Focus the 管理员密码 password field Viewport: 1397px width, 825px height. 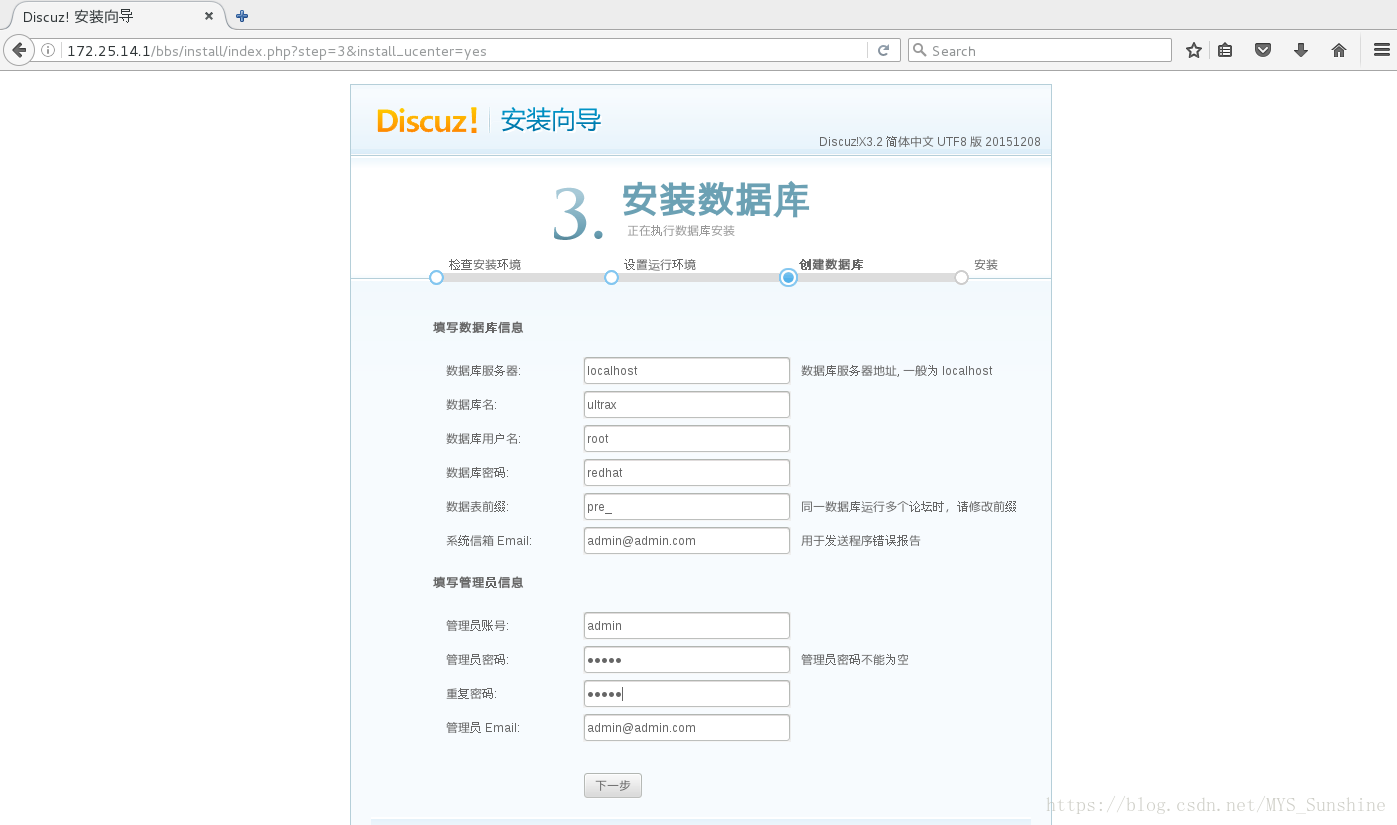(687, 659)
